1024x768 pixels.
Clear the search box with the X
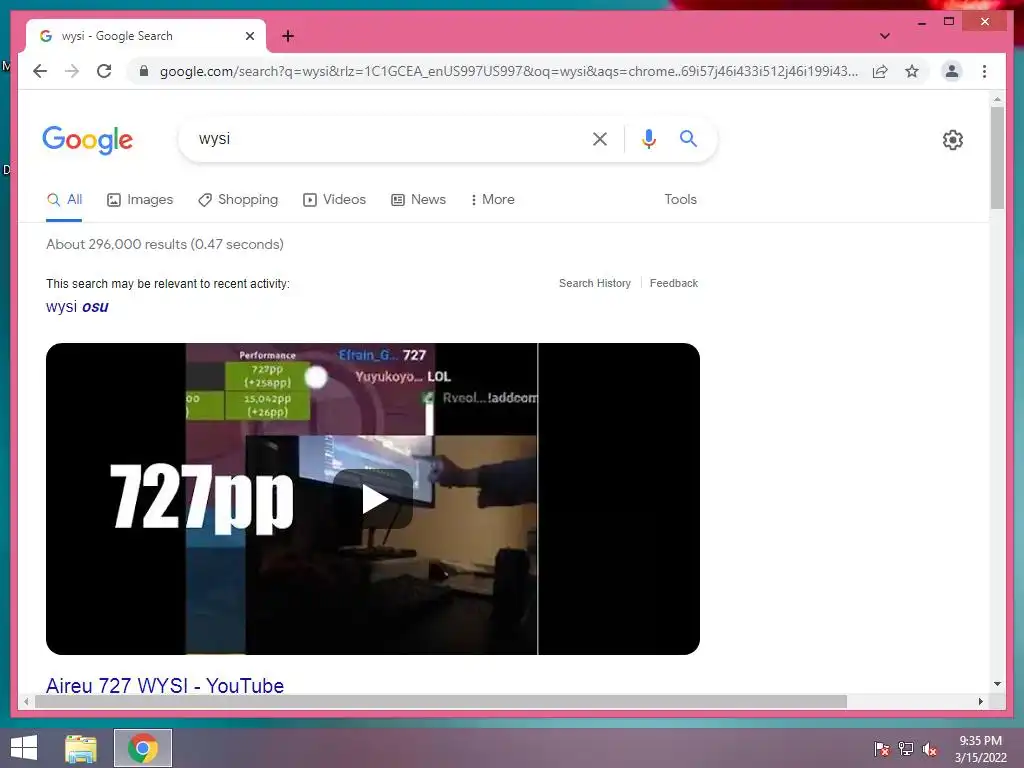[x=600, y=139]
